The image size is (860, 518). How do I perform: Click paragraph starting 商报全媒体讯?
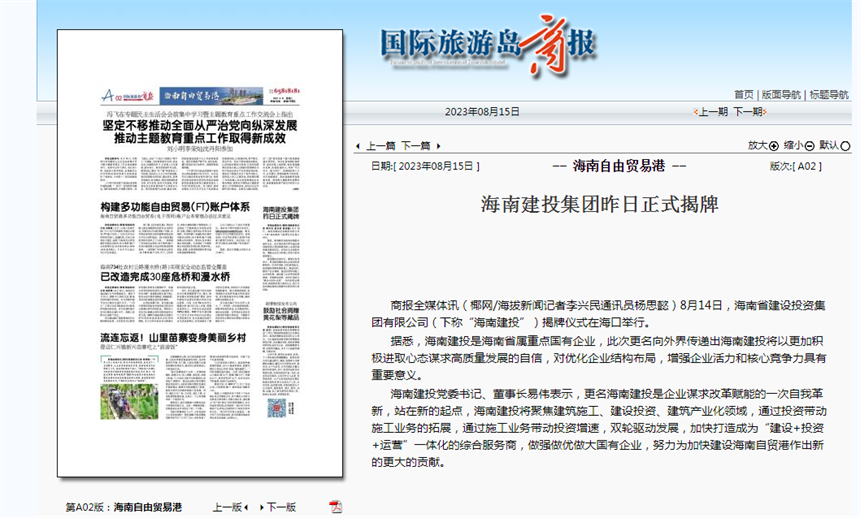click(x=598, y=313)
